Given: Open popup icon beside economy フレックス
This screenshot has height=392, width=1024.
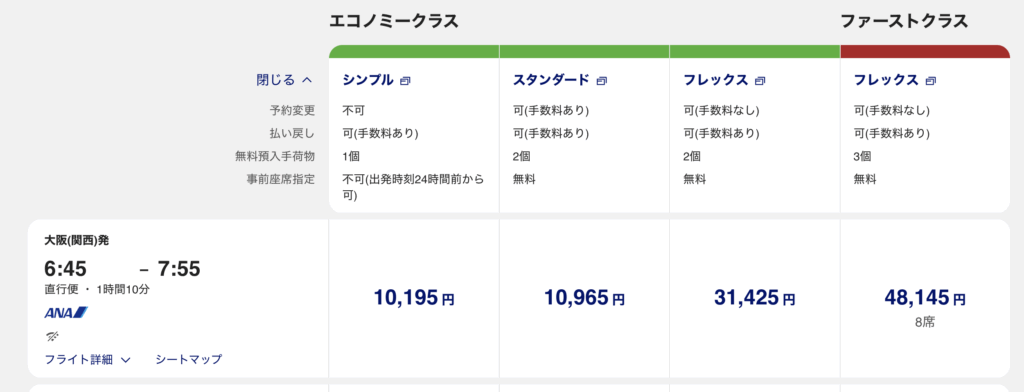Looking at the screenshot, I should click(760, 81).
